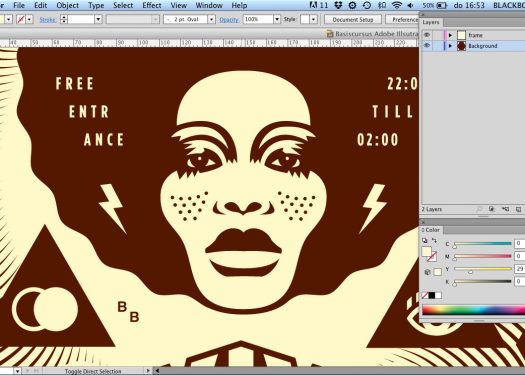
Task: Open the graphic Style dropdown
Action: tap(313, 19)
